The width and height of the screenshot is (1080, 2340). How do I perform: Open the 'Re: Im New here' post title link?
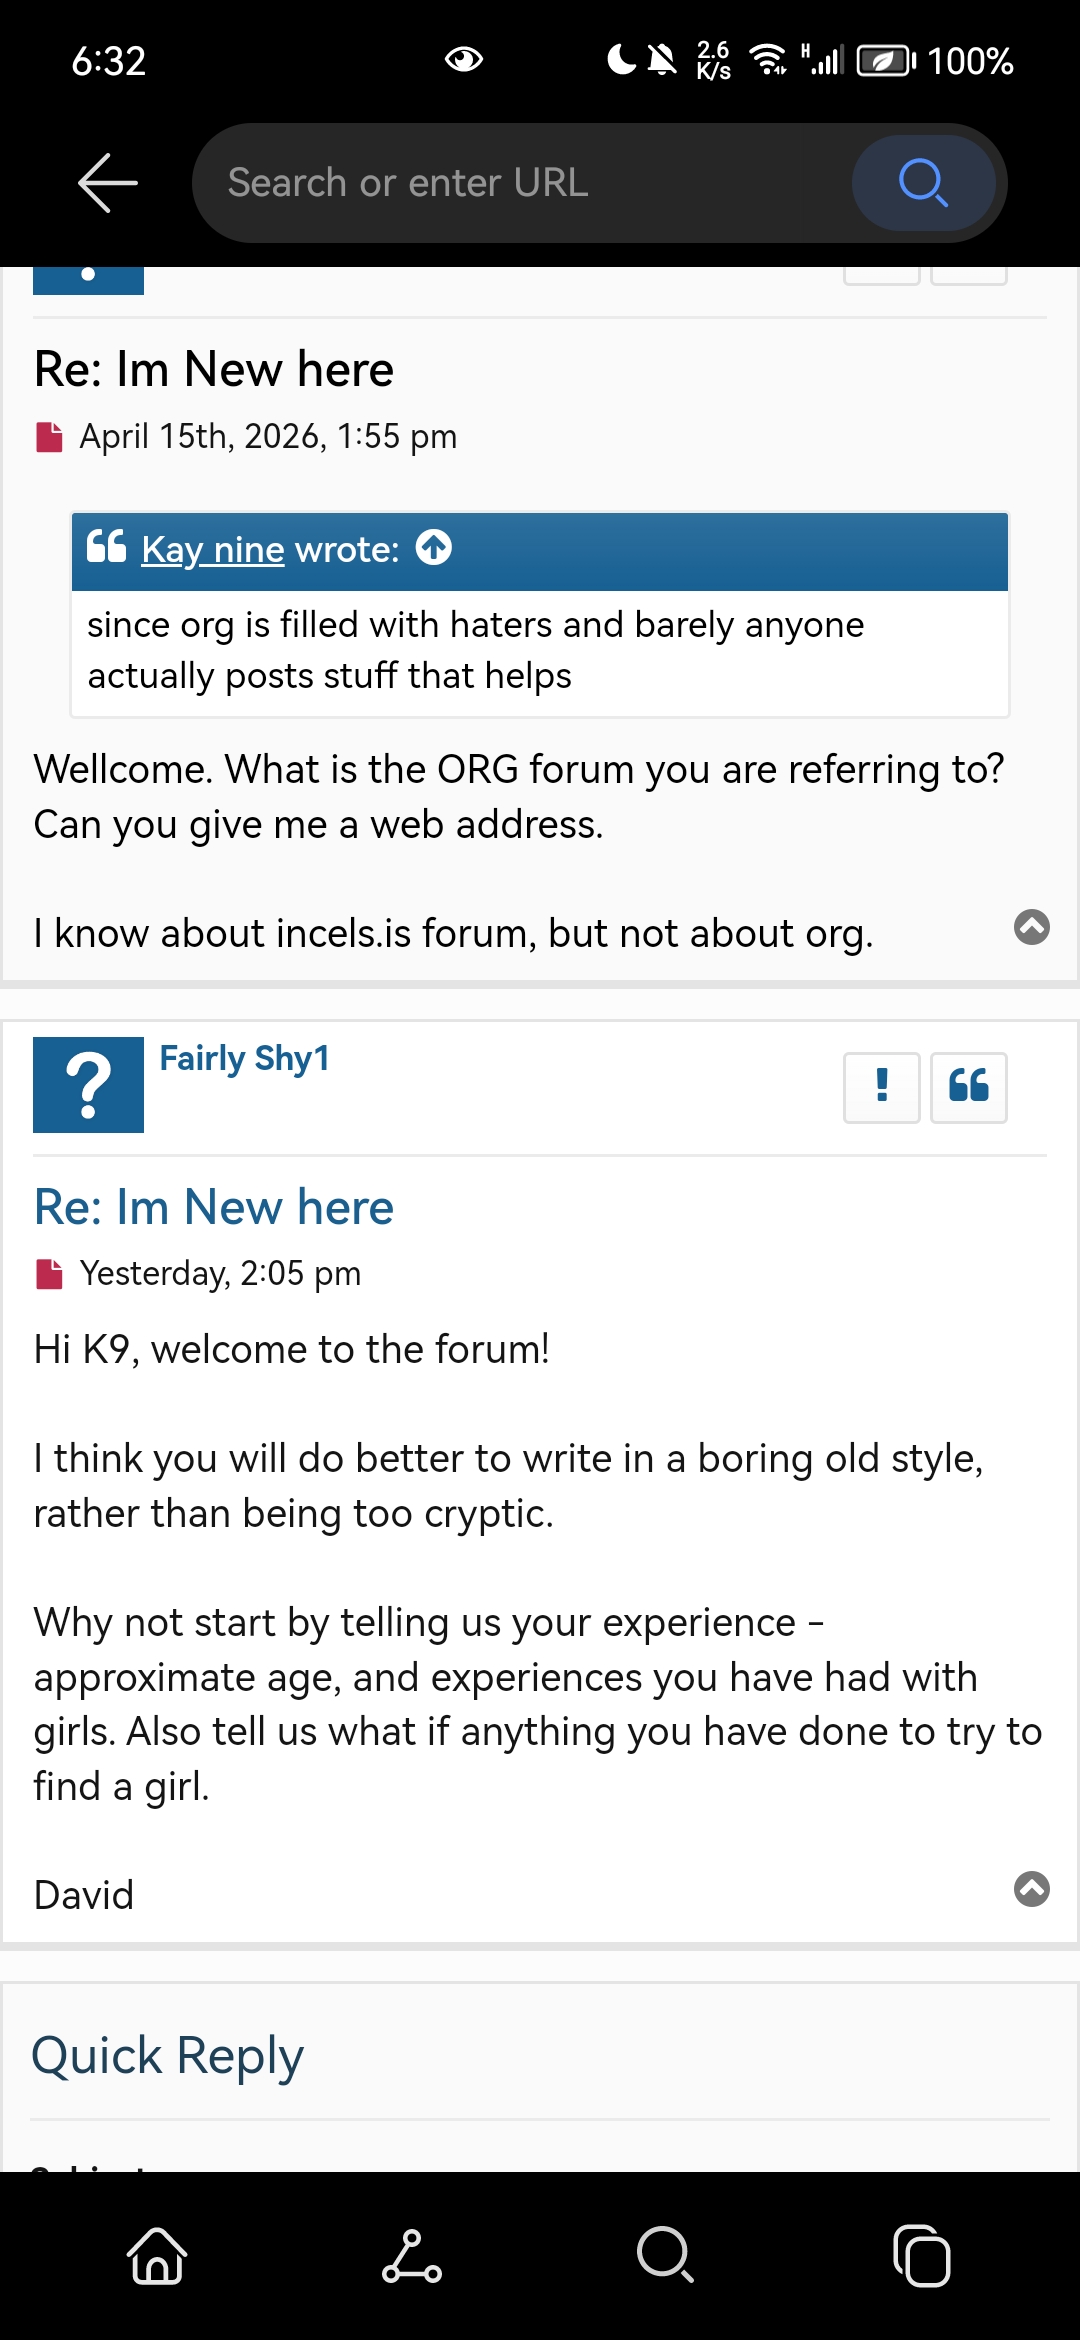(214, 1207)
